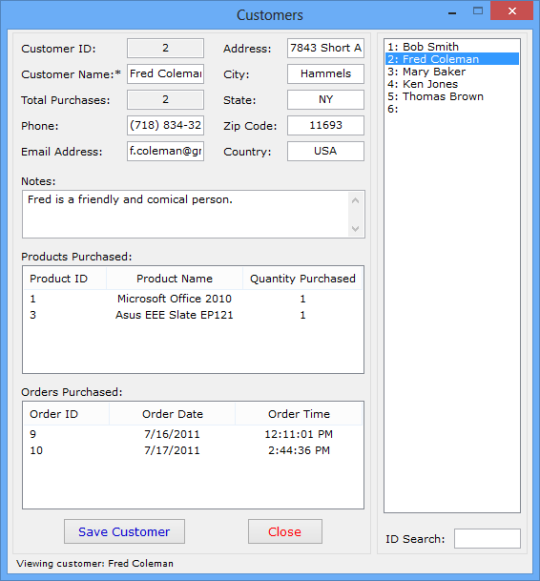Image resolution: width=540 pixels, height=581 pixels.
Task: Sort by the Quantity Purchased column header
Action: click(x=302, y=278)
